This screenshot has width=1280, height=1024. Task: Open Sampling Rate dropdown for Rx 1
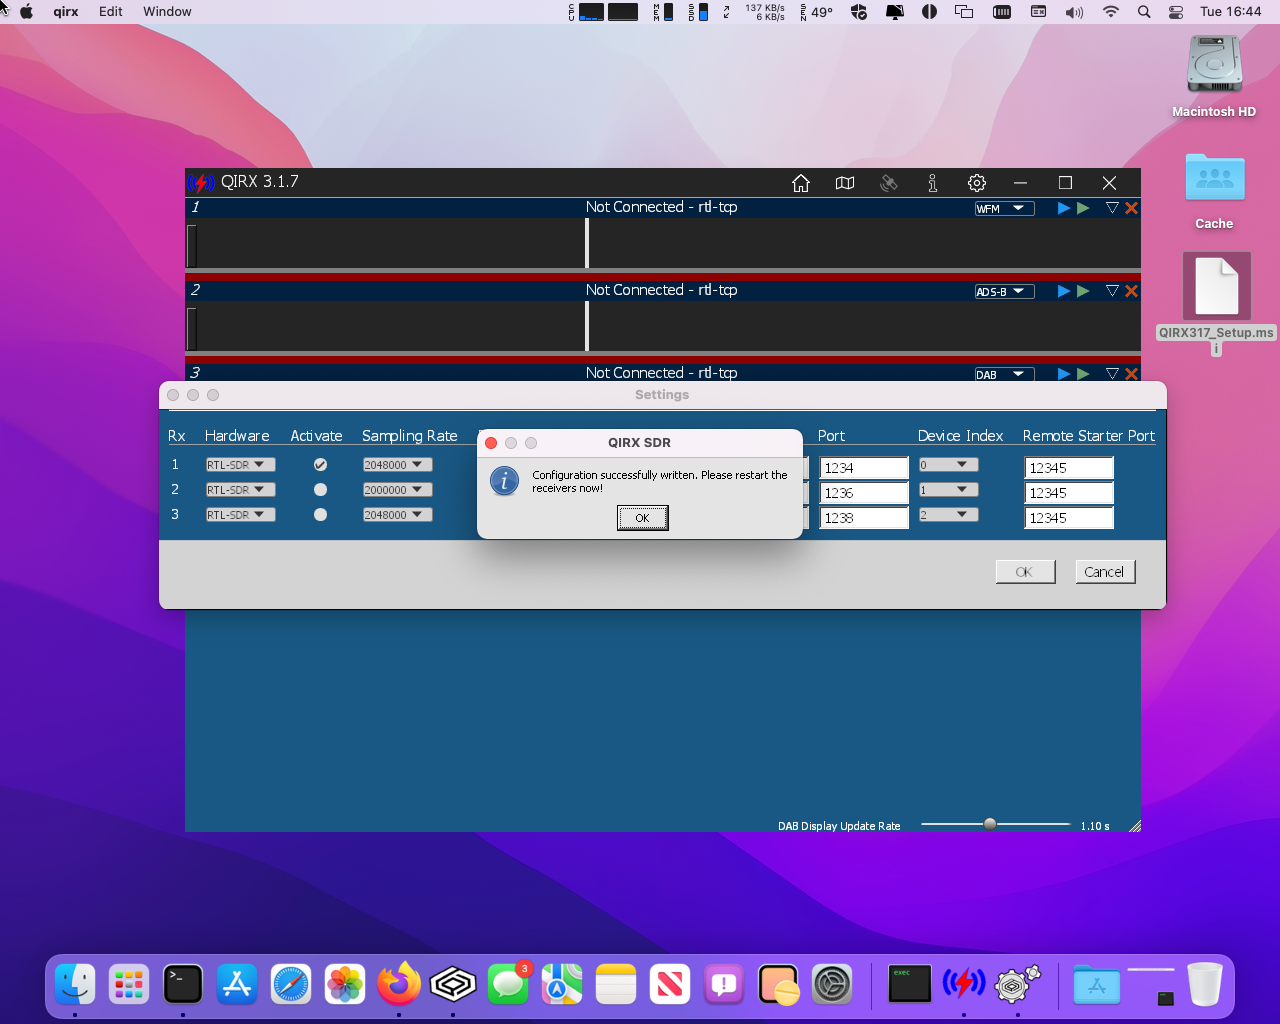pyautogui.click(x=397, y=465)
